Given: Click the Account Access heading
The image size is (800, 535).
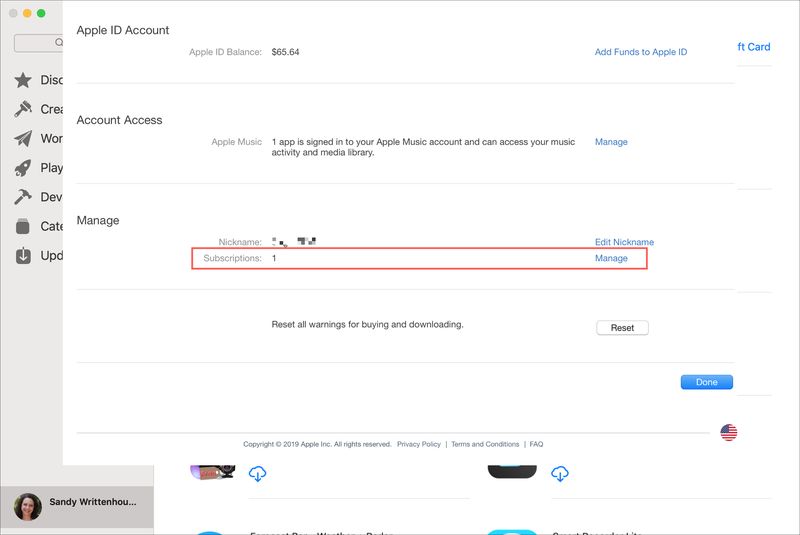Looking at the screenshot, I should (x=119, y=120).
